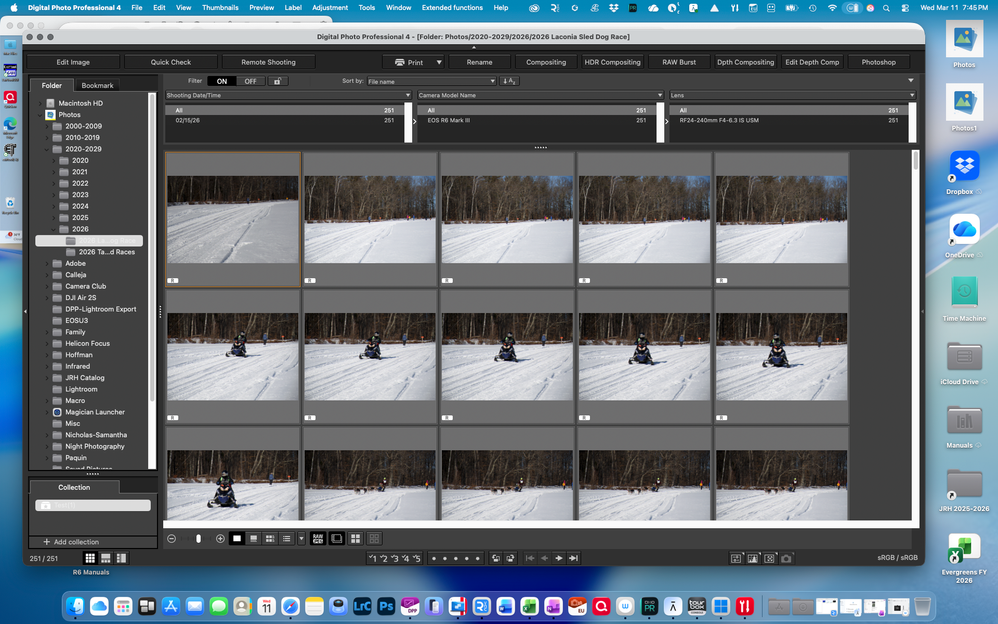Select the RF24-240mm F4-6.3 IS USM lens row
The width and height of the screenshot is (998, 624).
[x=790, y=120]
